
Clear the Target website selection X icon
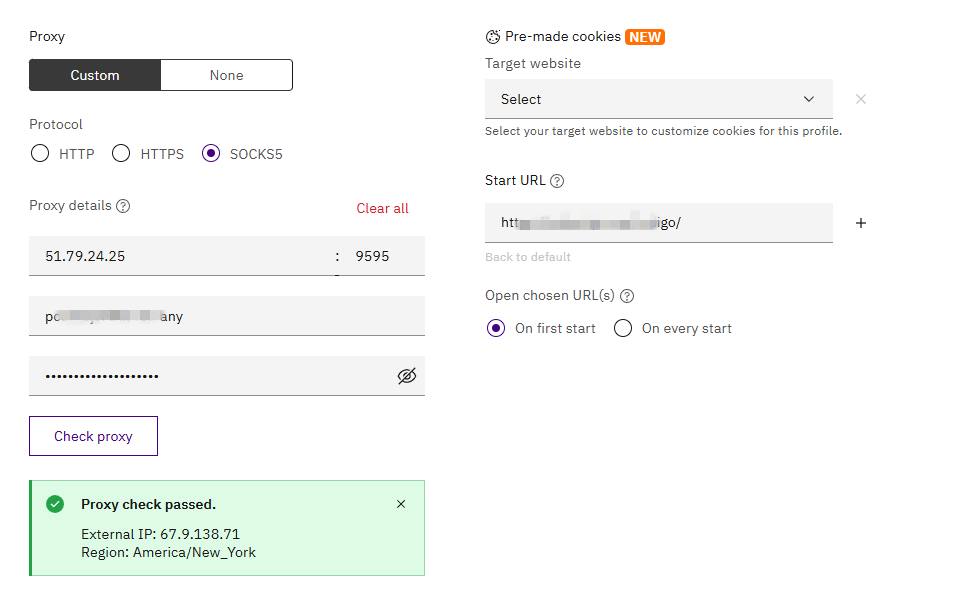coord(861,99)
